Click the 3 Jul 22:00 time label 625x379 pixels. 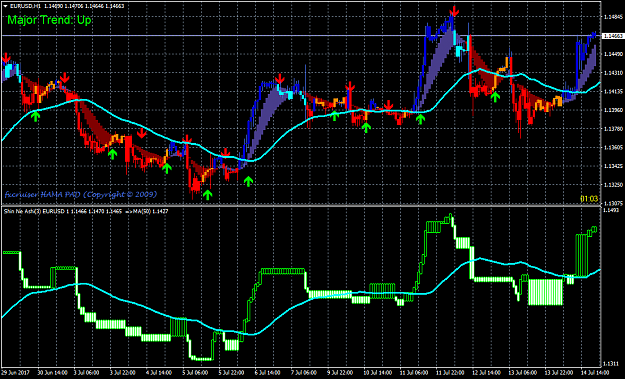[x=122, y=373]
